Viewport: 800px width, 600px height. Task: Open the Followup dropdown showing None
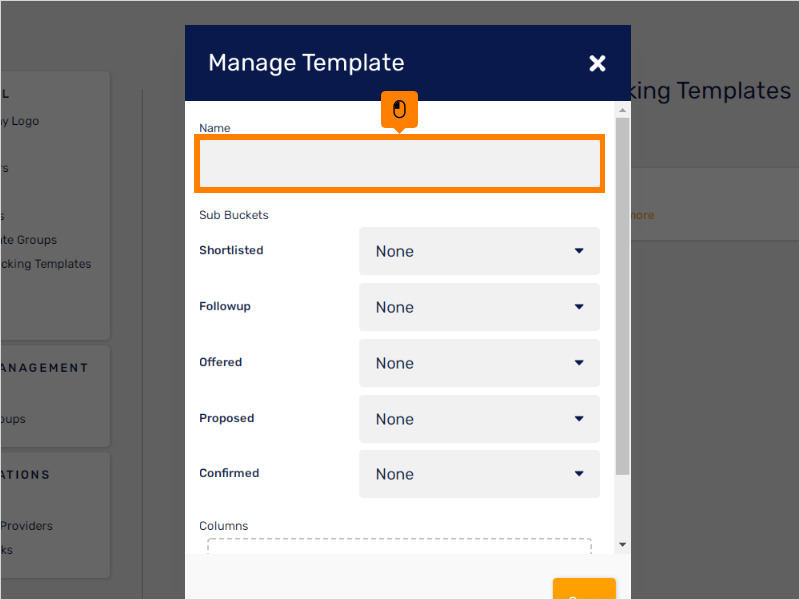point(479,307)
